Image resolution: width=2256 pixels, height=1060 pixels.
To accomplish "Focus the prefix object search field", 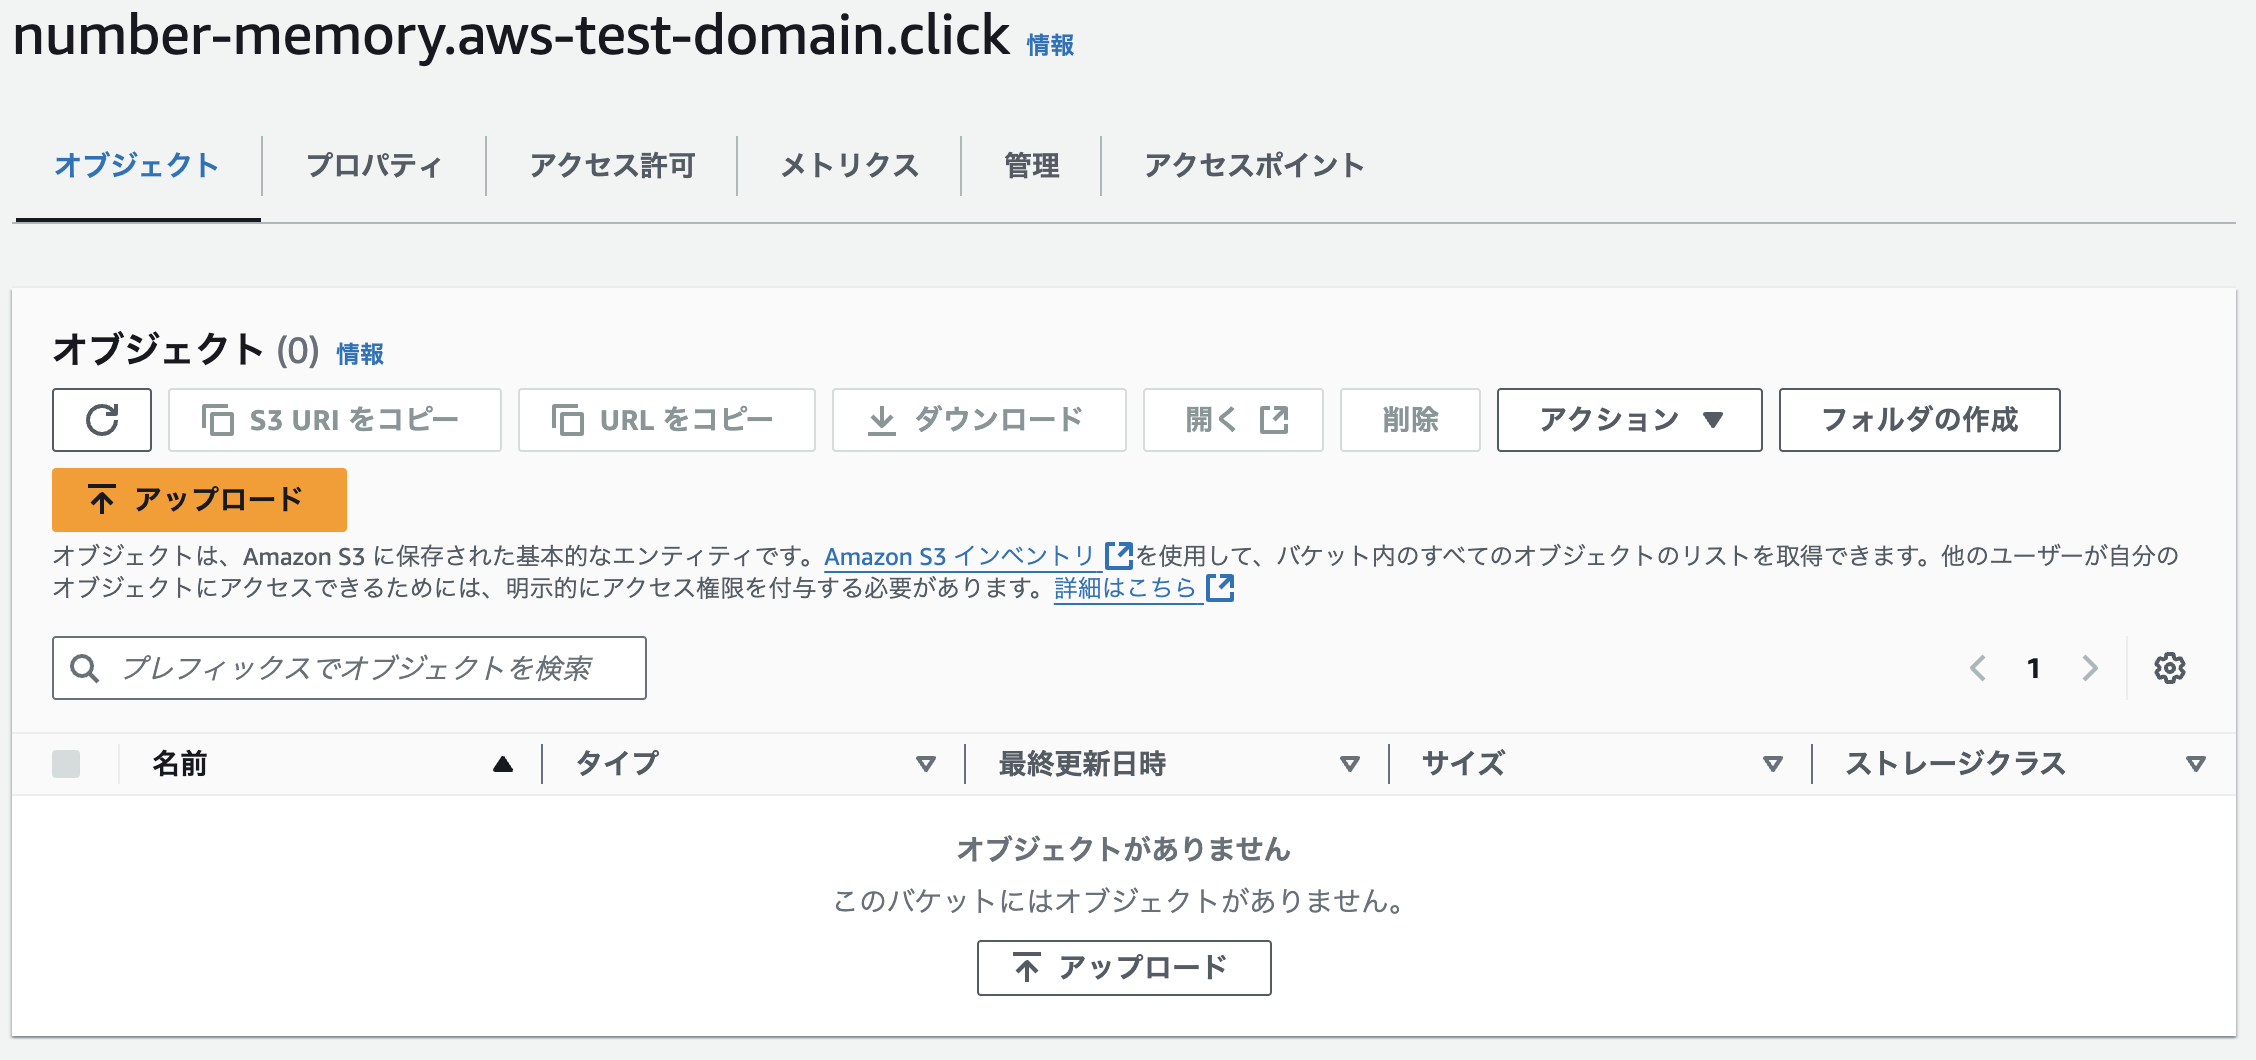I will point(349,668).
